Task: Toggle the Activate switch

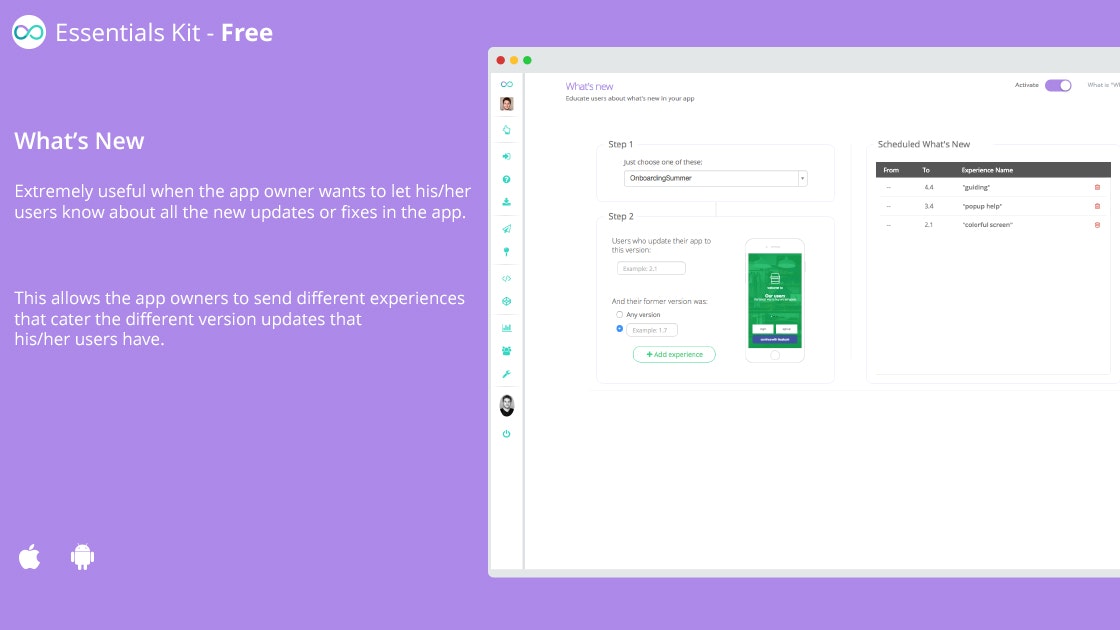Action: coord(1058,85)
